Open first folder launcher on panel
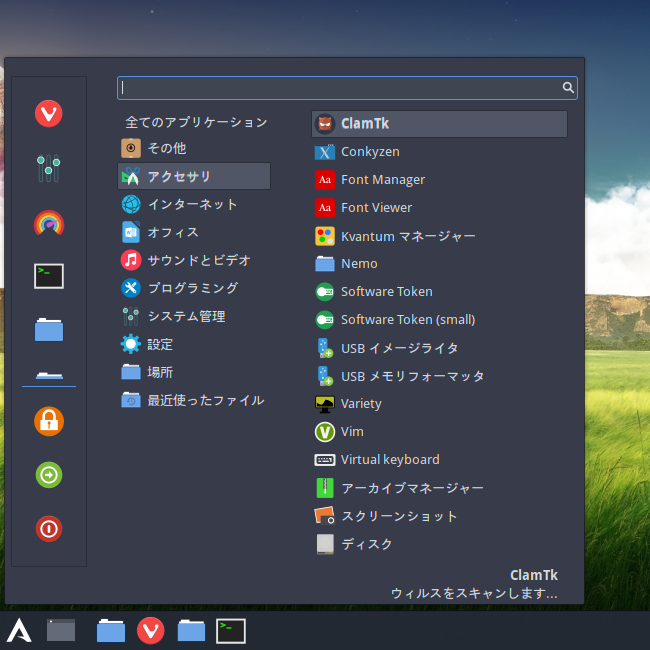 pos(111,631)
